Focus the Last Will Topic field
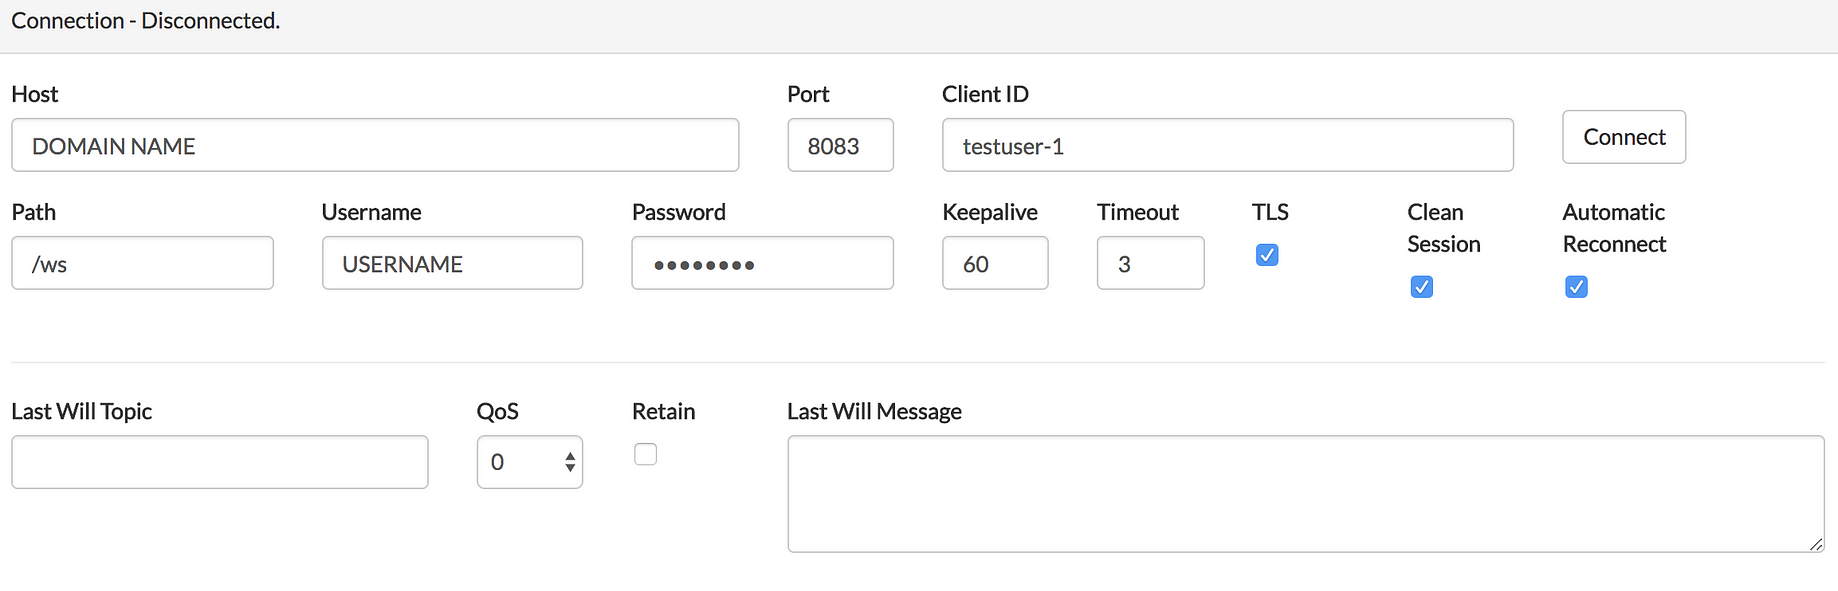Viewport: 1838px width, 591px height. pyautogui.click(x=220, y=462)
